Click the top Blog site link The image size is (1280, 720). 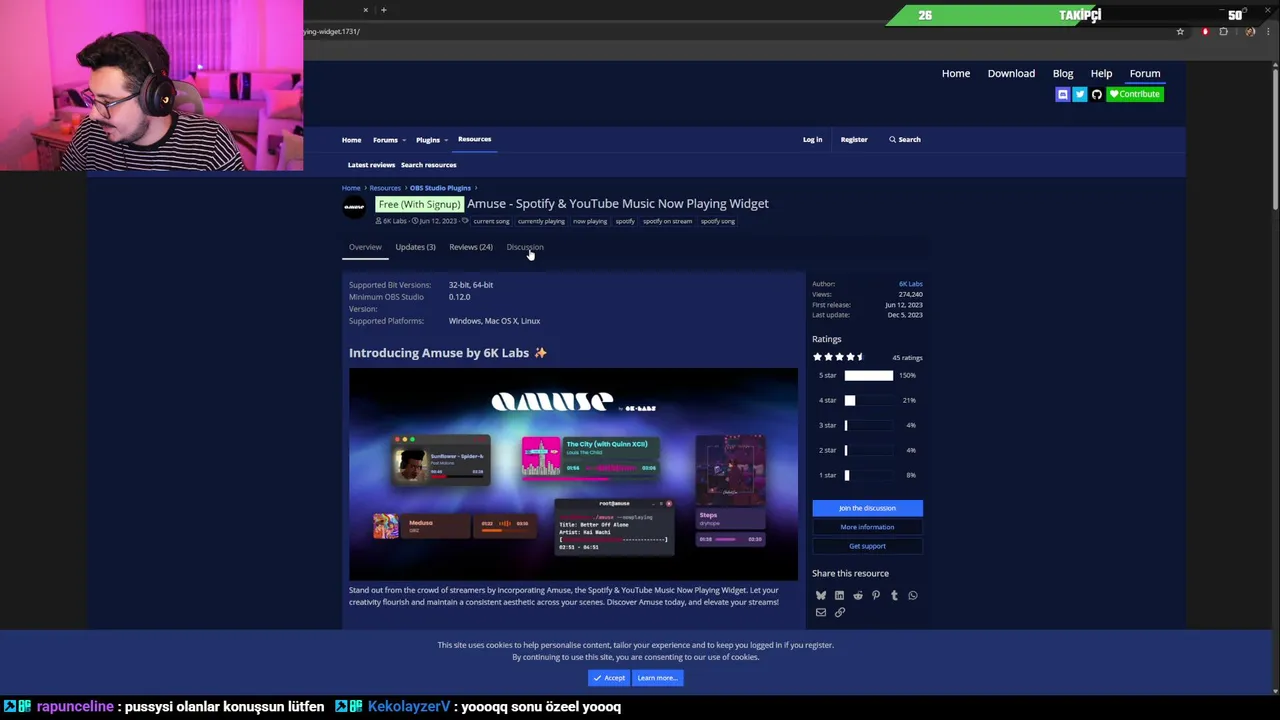1063,73
